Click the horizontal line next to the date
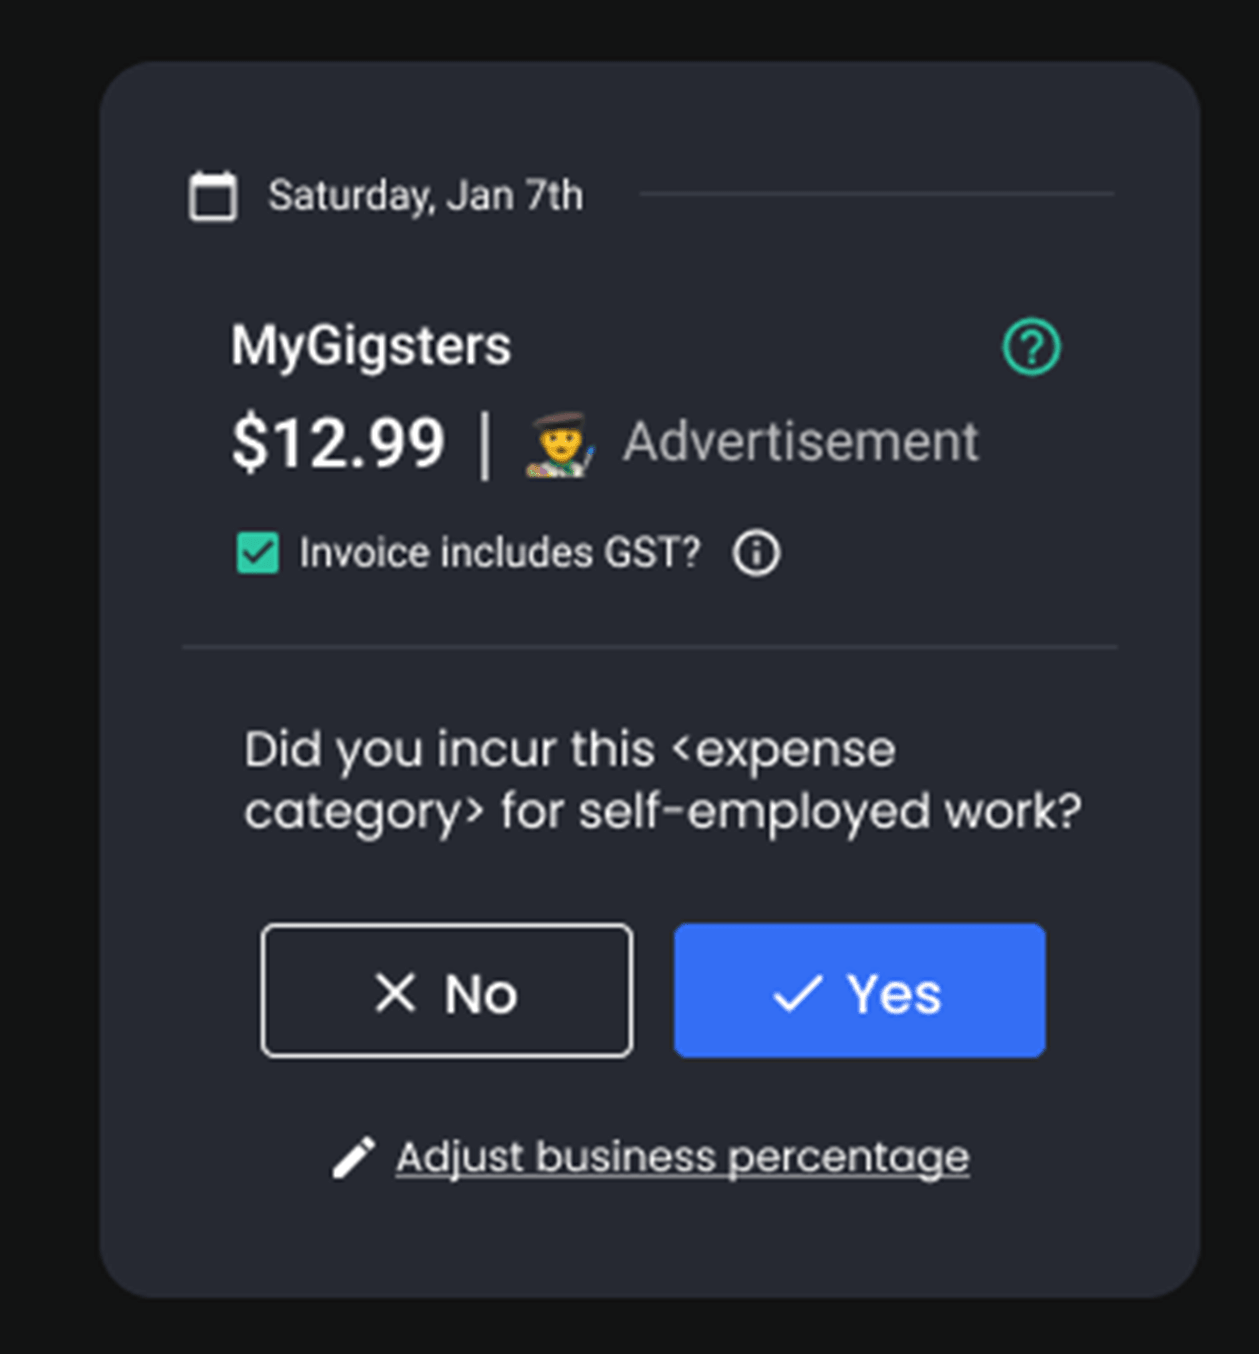1259x1354 pixels. (876, 194)
